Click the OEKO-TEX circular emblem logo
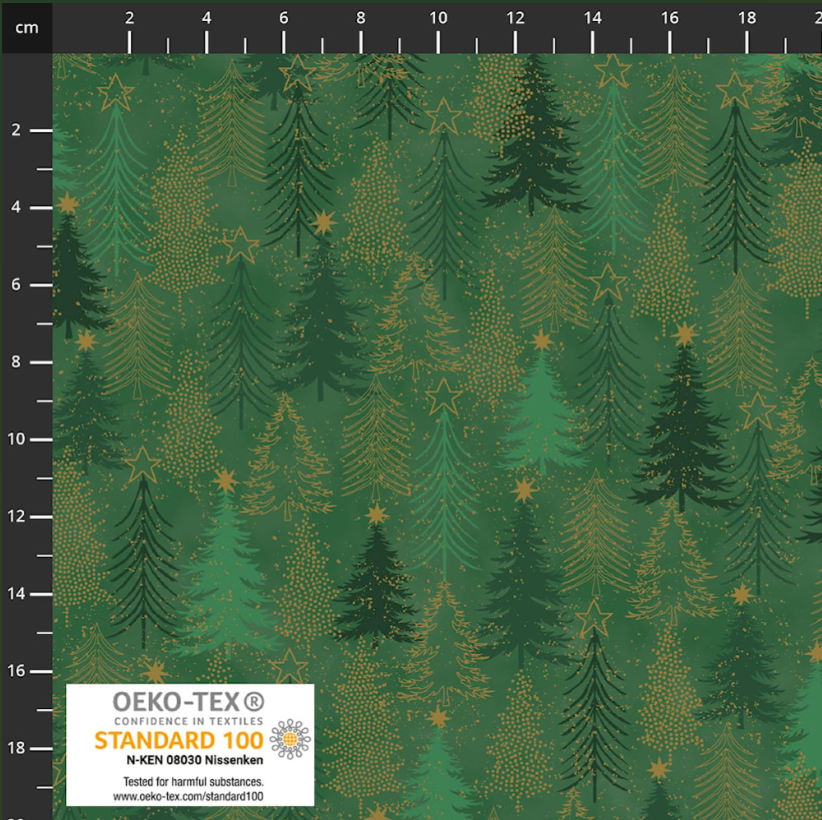This screenshot has width=822, height=820. 290,739
